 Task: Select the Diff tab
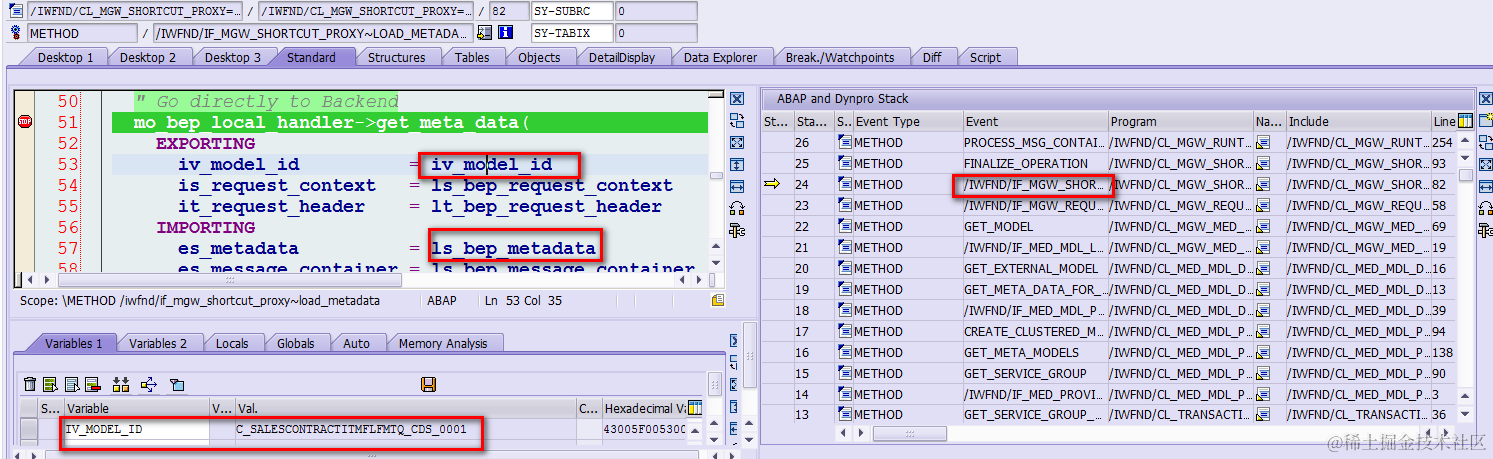click(932, 57)
